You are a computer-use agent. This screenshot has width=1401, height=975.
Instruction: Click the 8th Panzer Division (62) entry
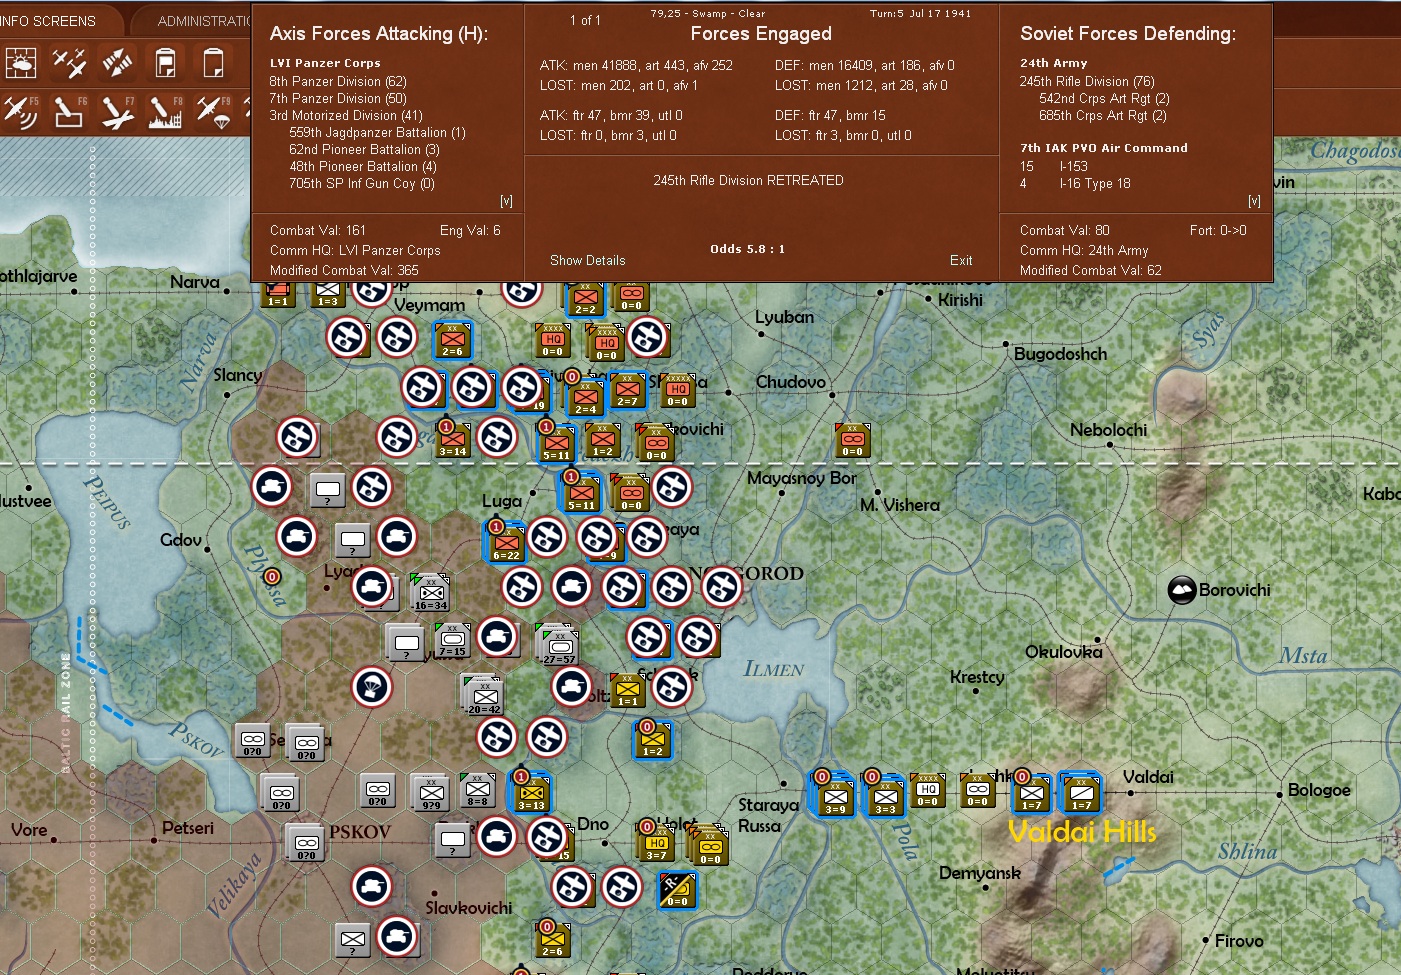point(338,82)
